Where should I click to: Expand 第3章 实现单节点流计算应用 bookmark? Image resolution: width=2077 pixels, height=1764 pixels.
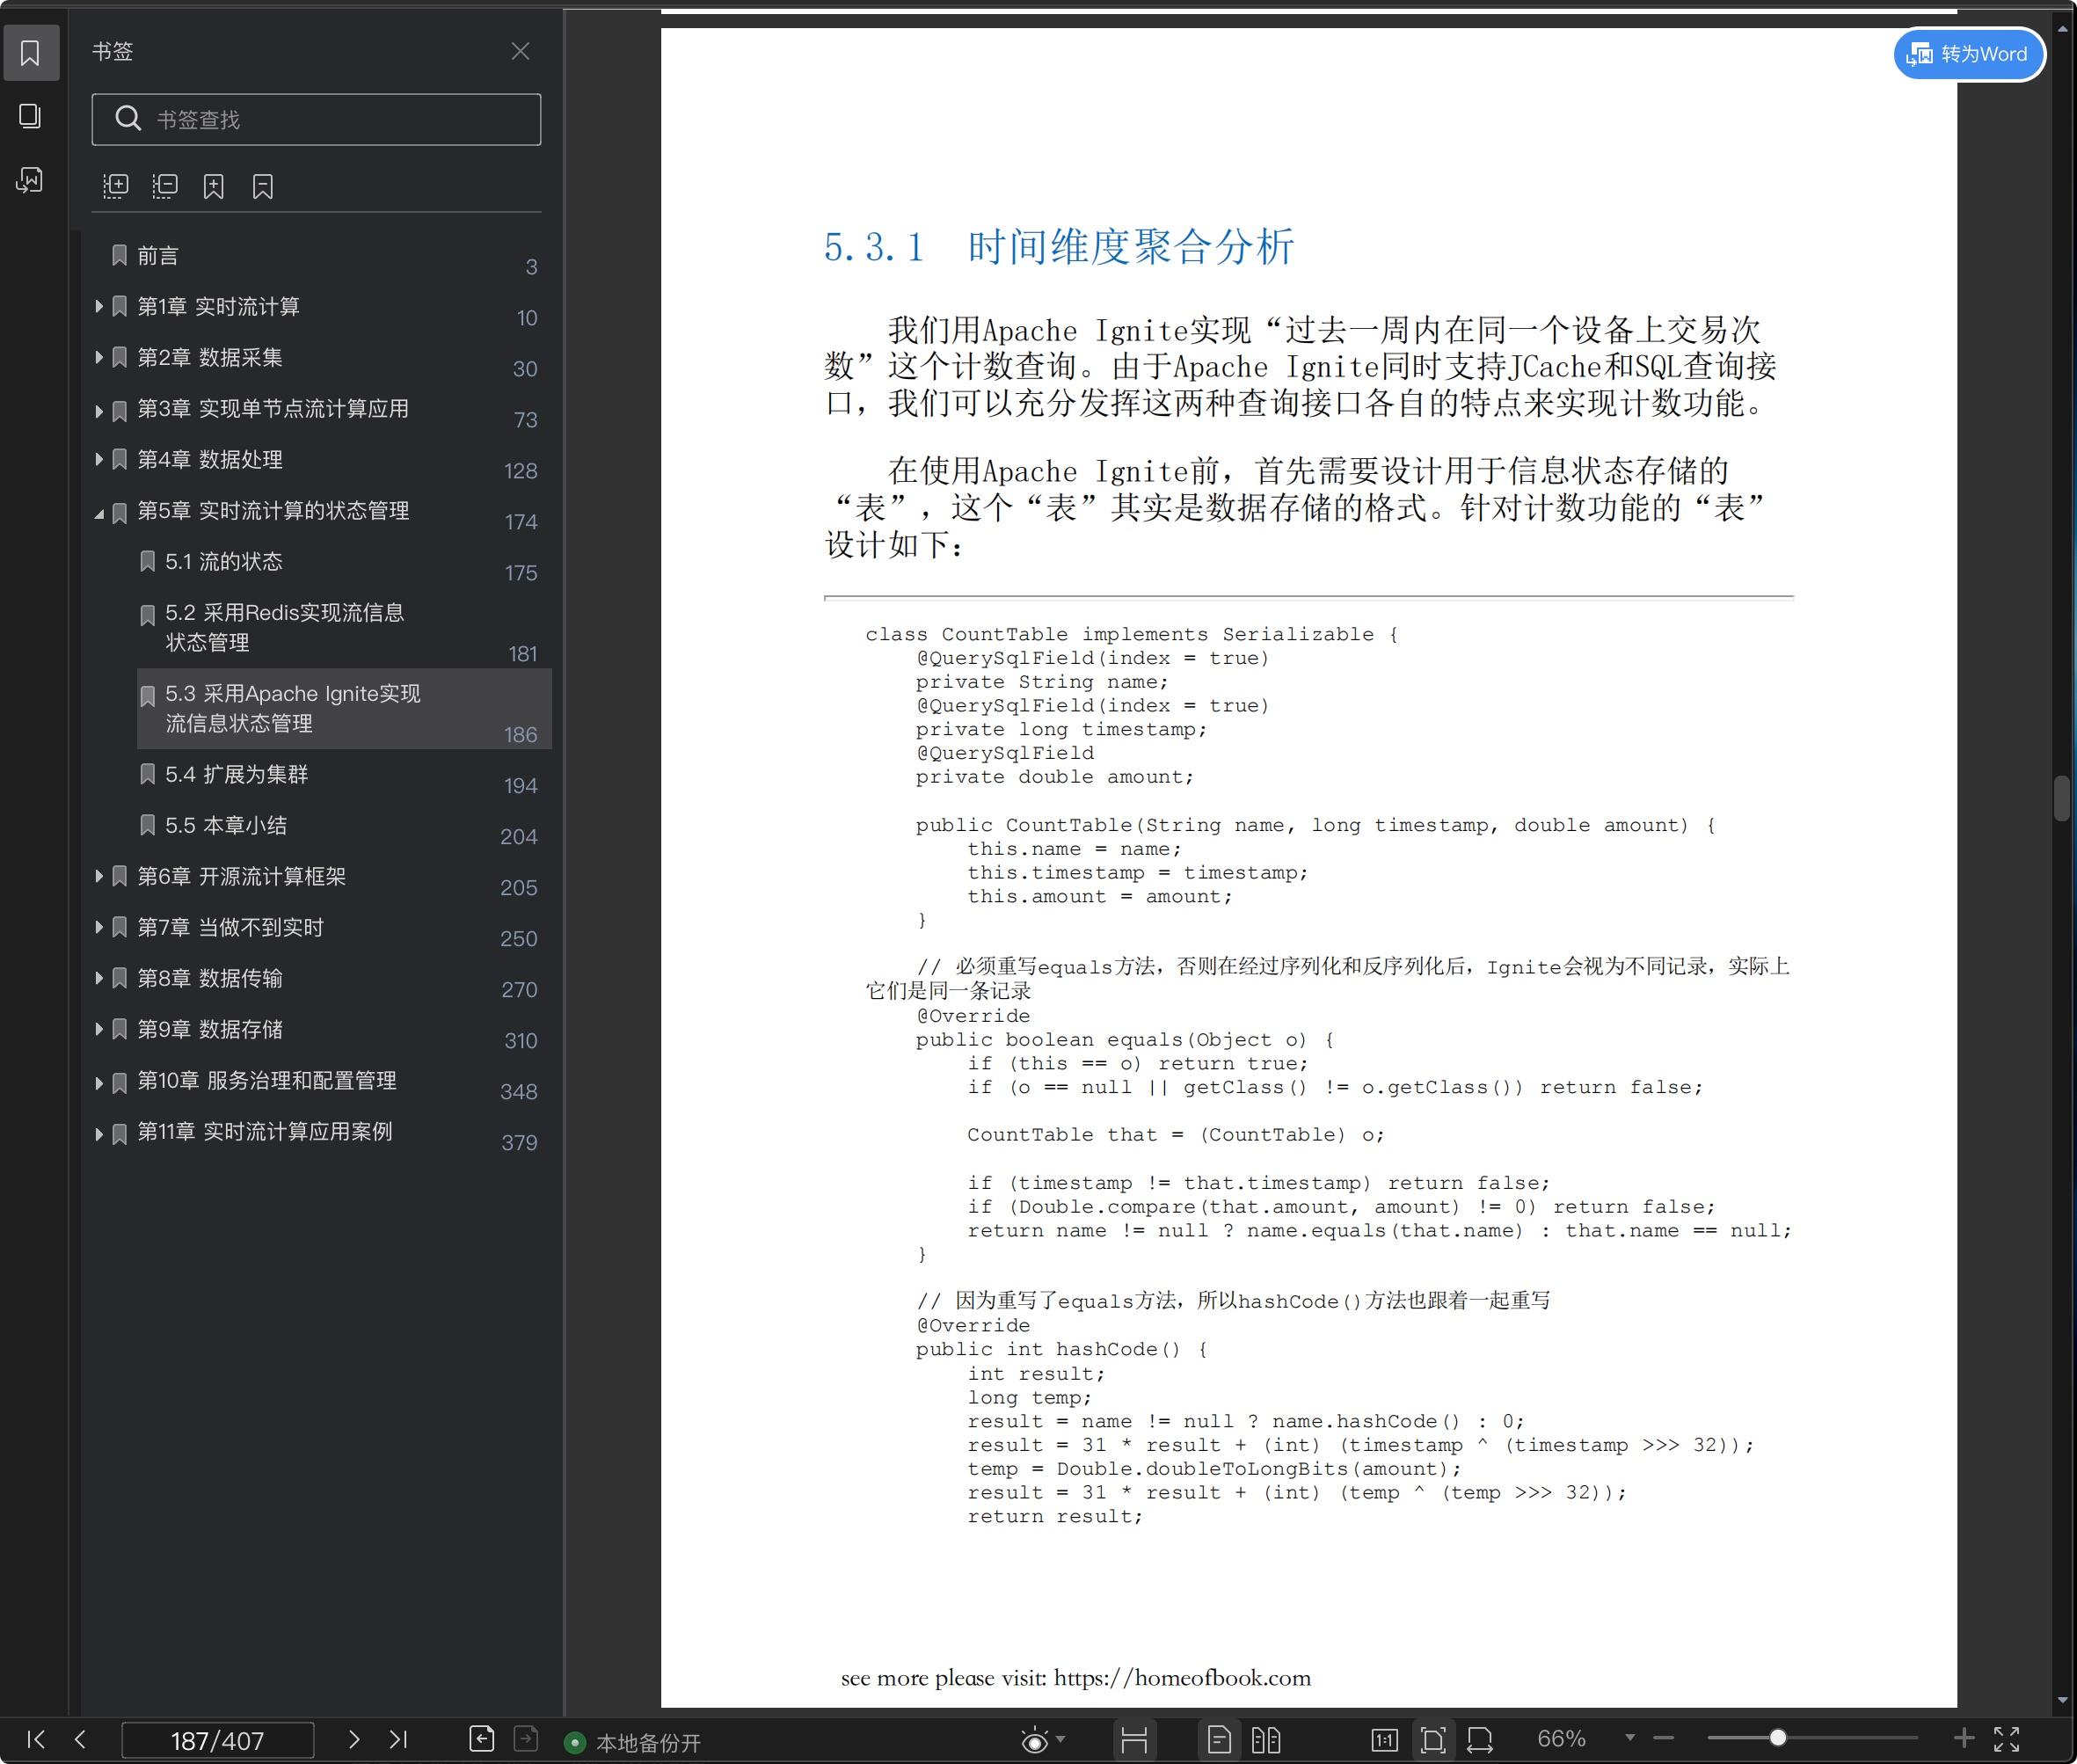(99, 410)
